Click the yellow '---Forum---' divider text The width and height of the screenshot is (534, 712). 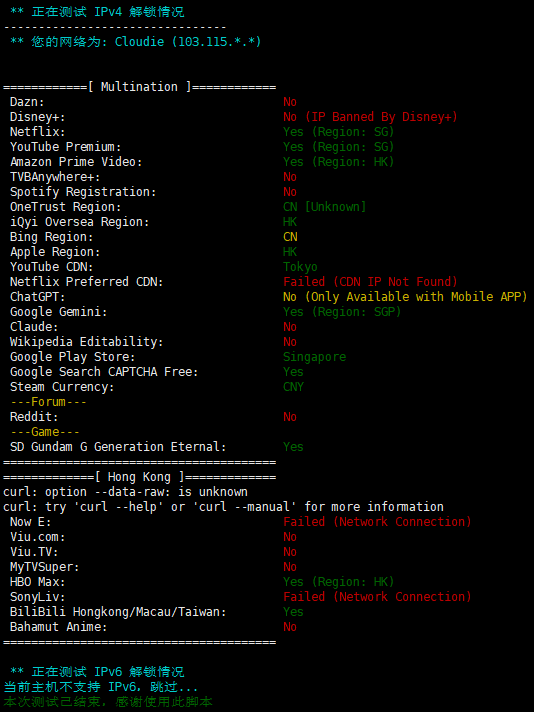click(x=48, y=402)
